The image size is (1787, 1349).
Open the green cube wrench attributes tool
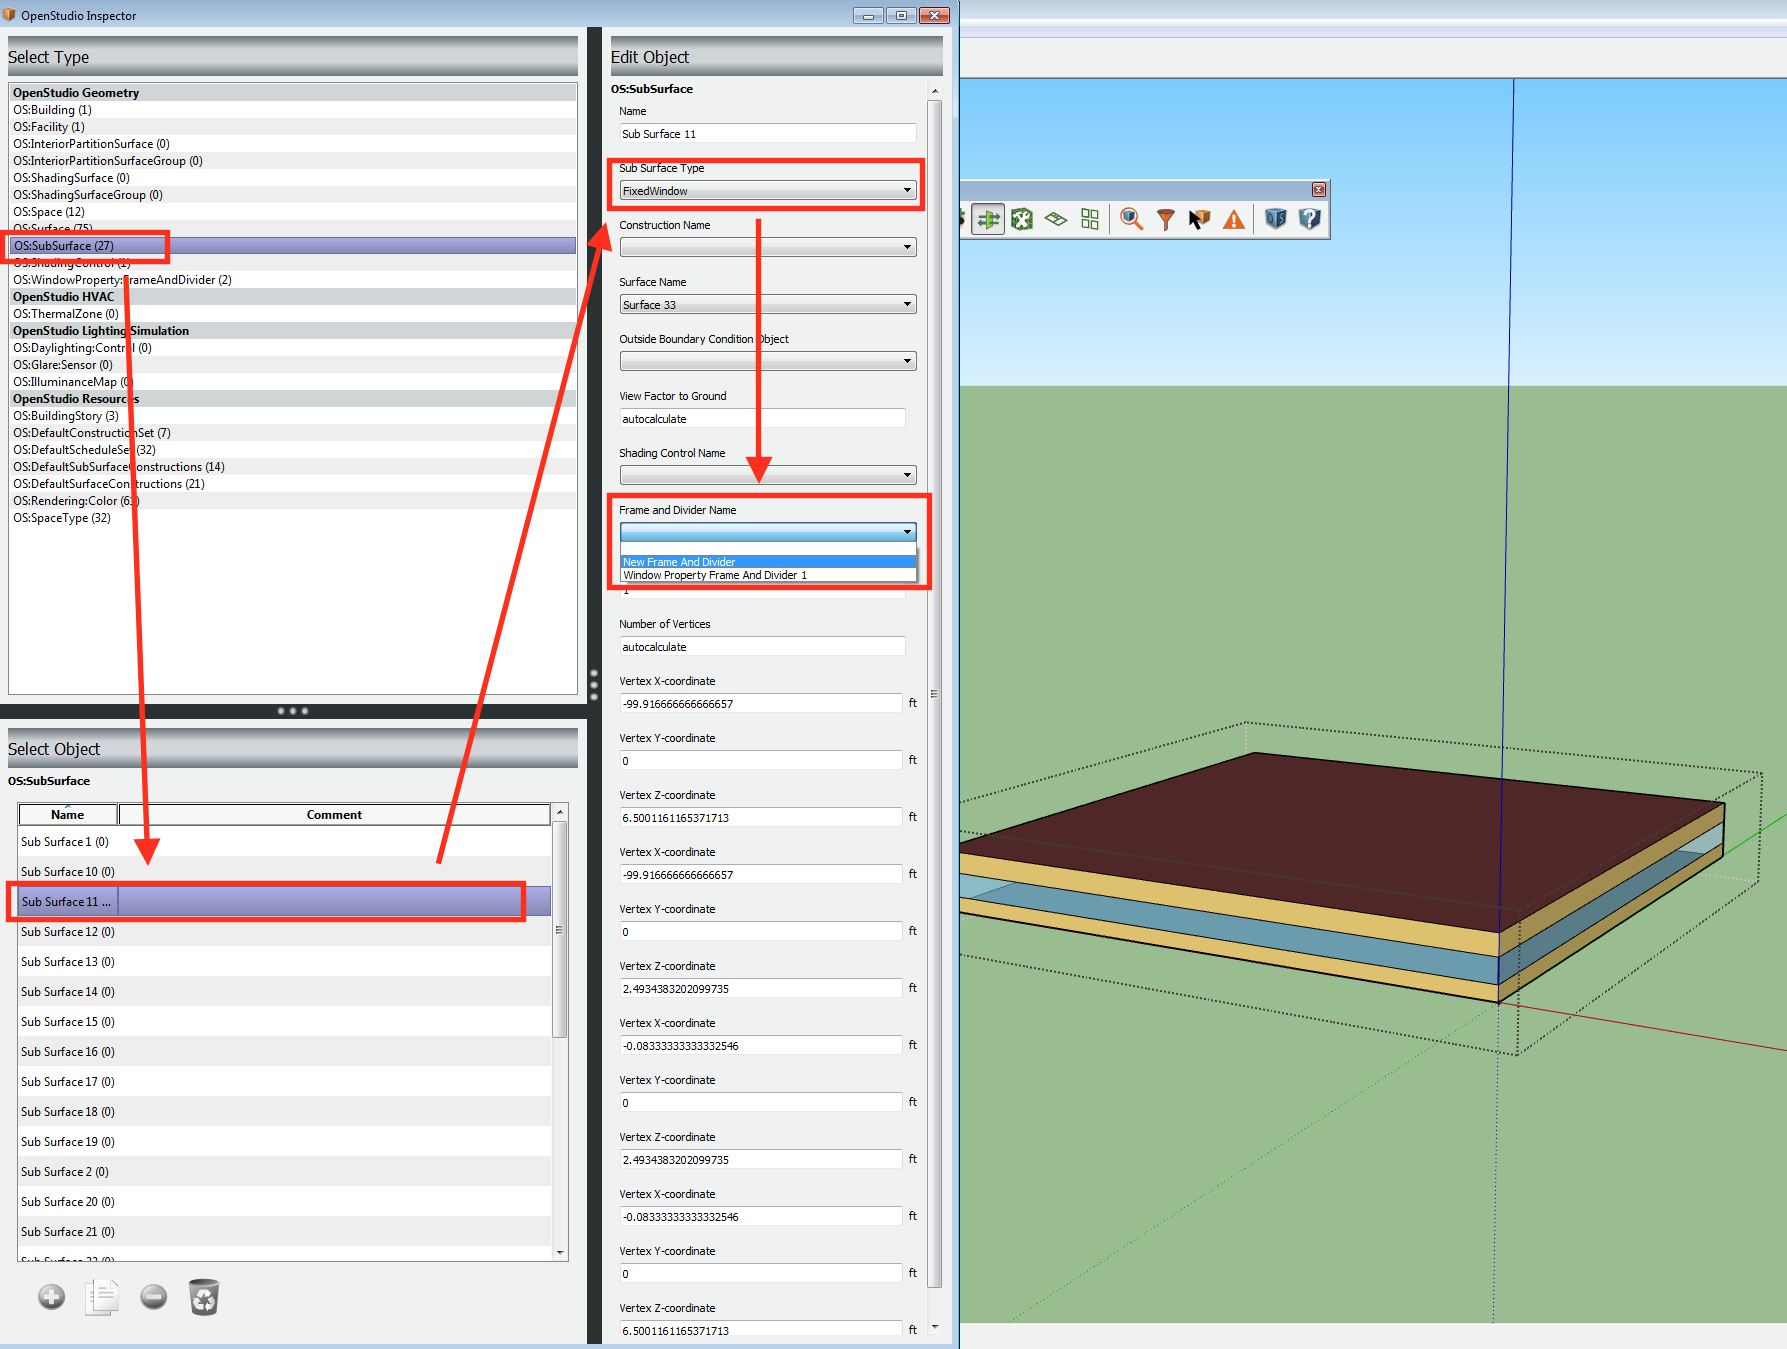click(x=1022, y=219)
